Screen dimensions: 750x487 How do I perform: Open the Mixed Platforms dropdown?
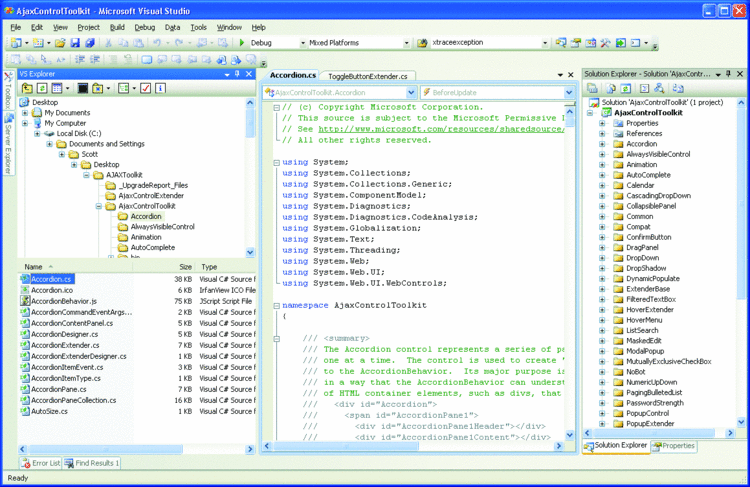(x=406, y=43)
